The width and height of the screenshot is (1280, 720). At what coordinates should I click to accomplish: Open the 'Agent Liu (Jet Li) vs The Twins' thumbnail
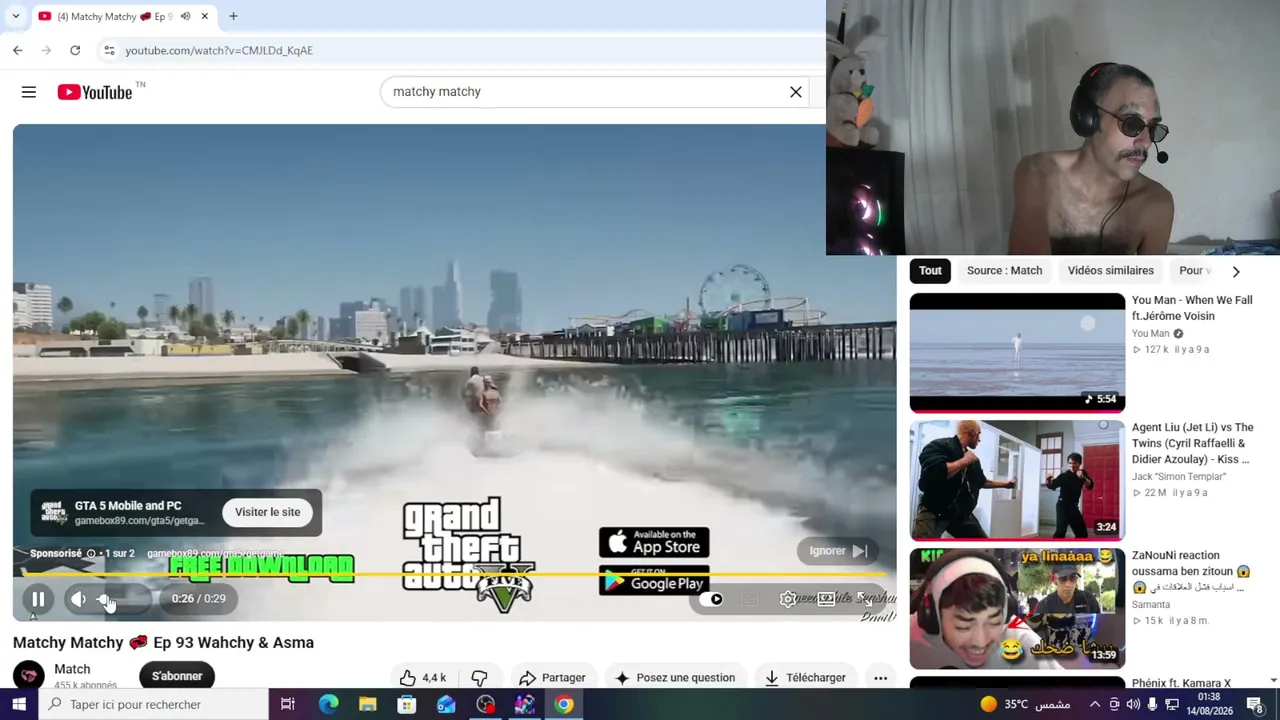point(1017,481)
